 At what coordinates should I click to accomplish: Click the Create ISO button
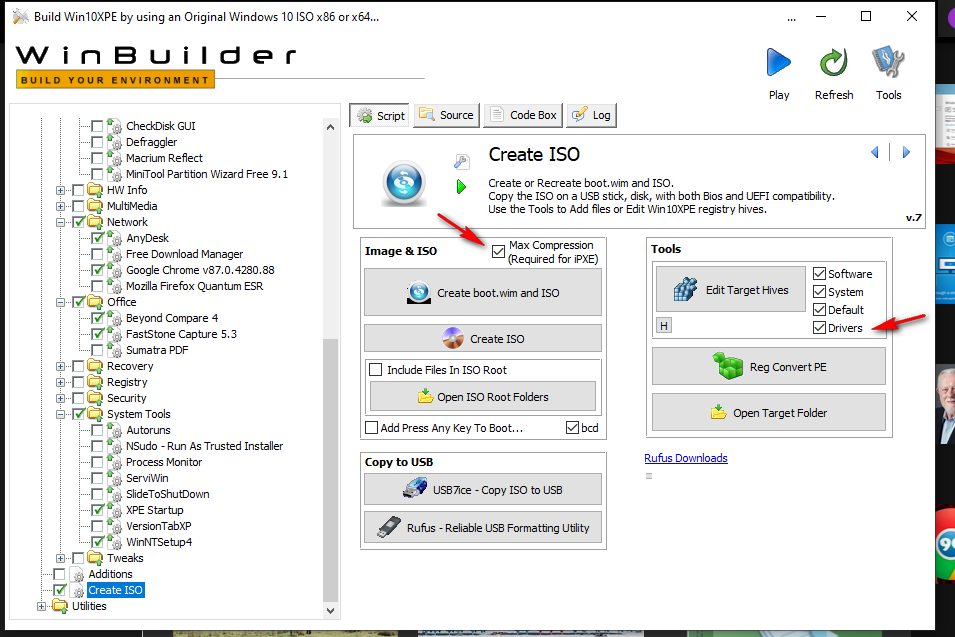coord(482,338)
